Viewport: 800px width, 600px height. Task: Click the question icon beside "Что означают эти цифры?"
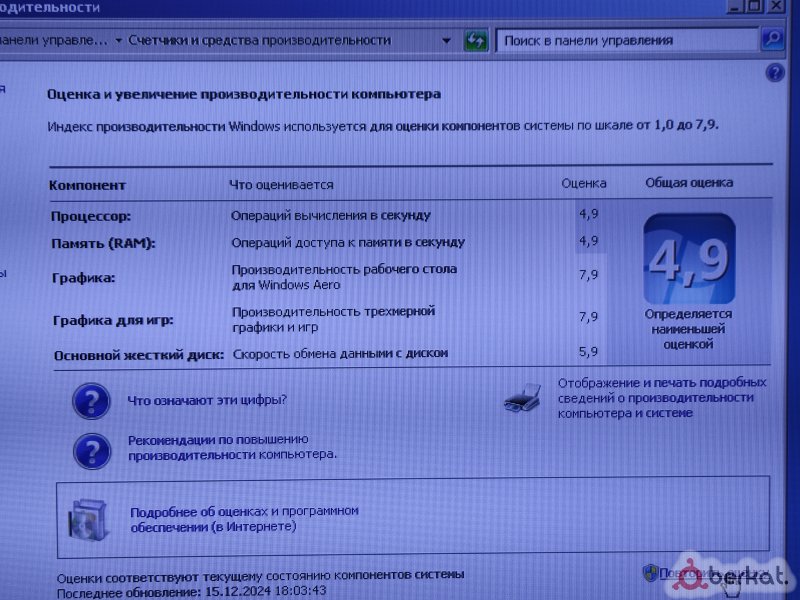91,401
